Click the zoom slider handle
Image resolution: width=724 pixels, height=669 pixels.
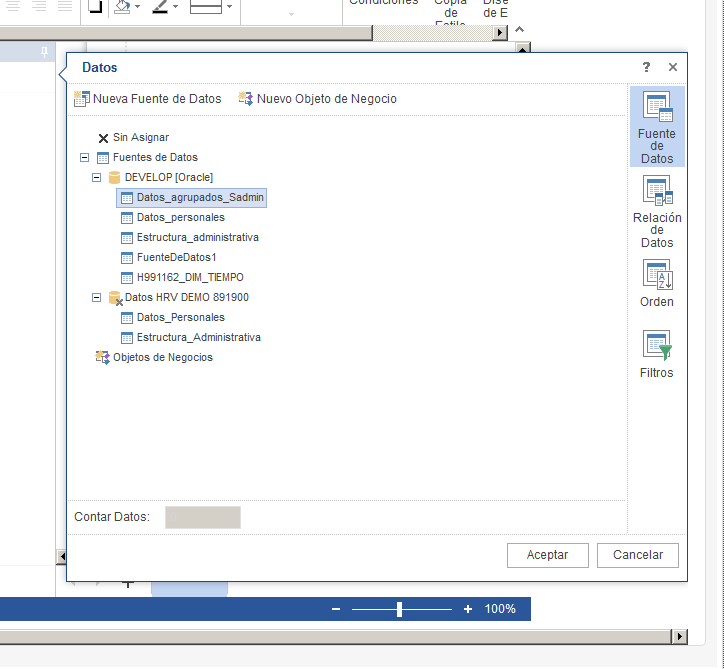(x=399, y=609)
